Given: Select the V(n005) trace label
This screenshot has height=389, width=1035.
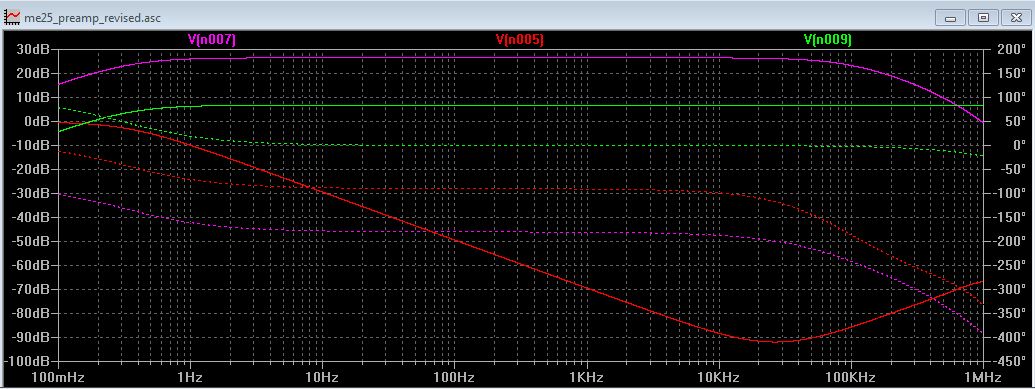Looking at the screenshot, I should click(x=520, y=40).
